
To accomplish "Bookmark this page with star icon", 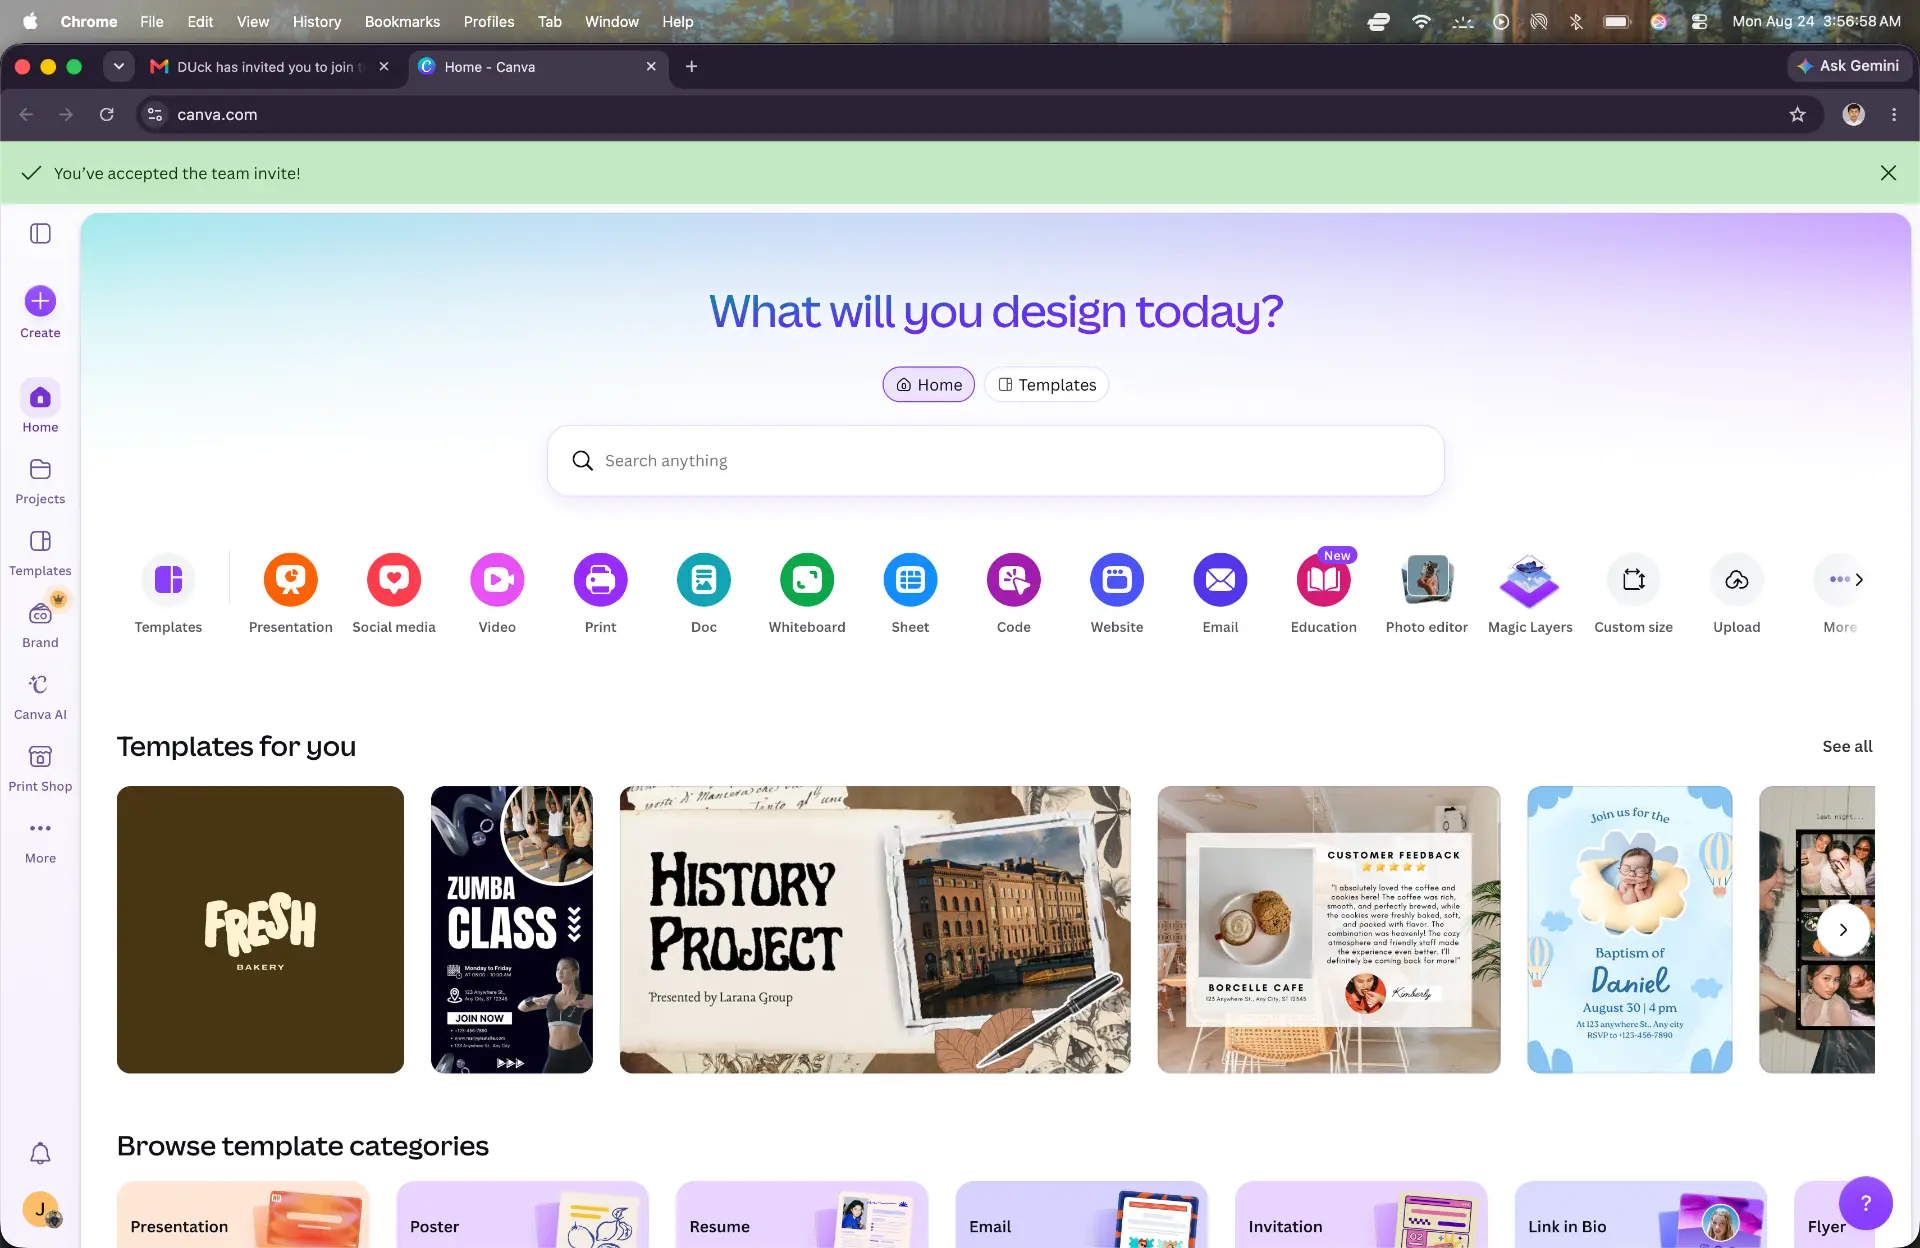I will tap(1797, 114).
